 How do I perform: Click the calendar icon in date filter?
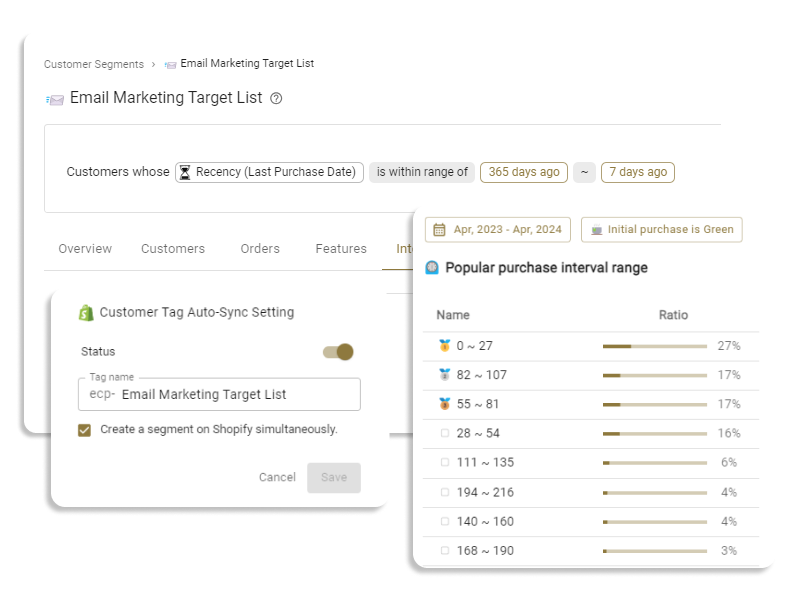click(438, 229)
